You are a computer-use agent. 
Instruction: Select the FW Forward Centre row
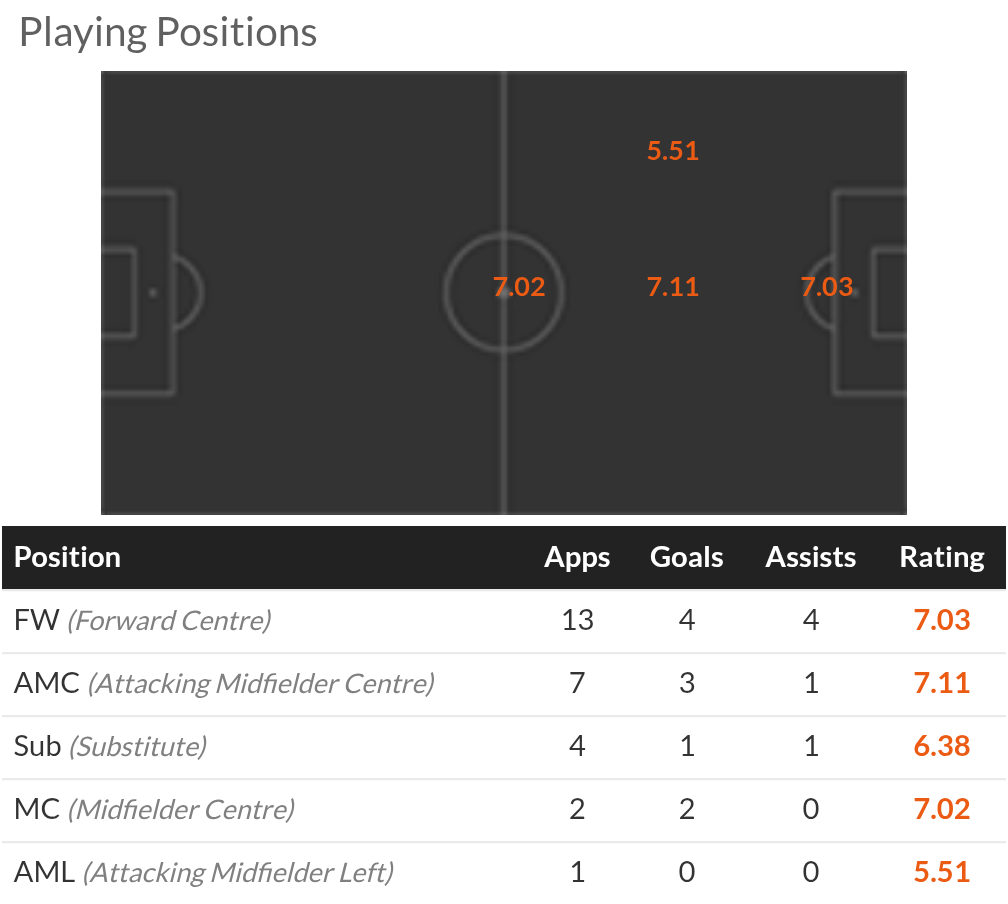pos(504,620)
